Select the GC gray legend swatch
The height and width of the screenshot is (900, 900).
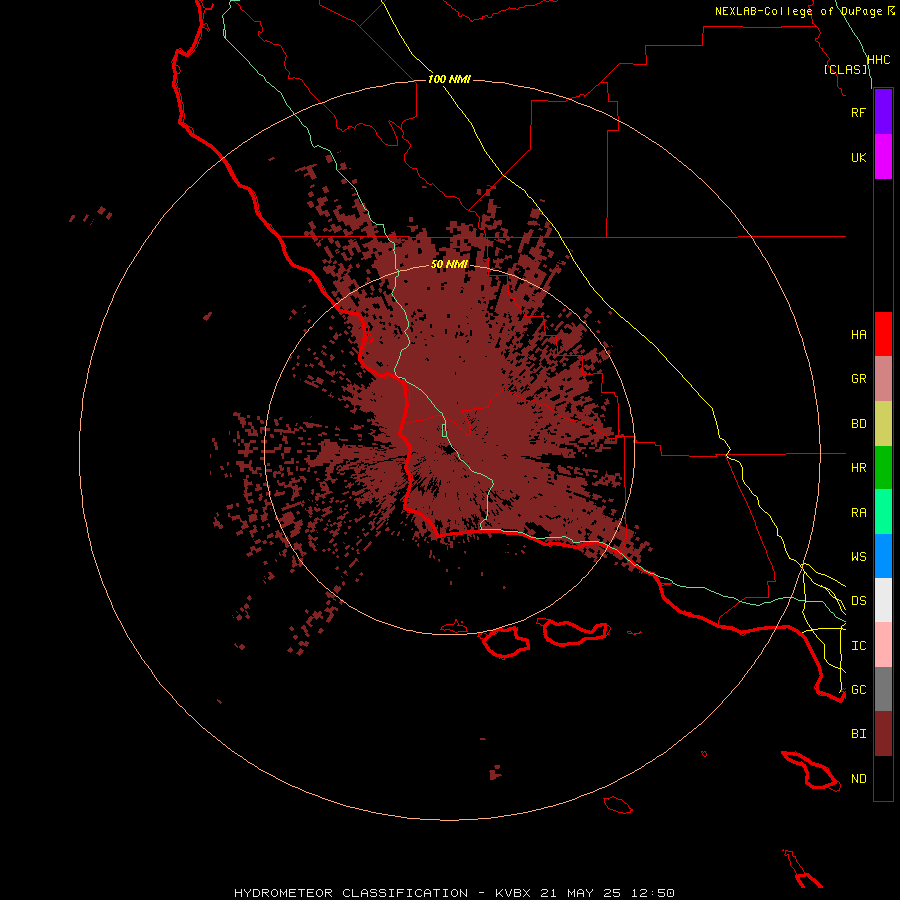(883, 689)
